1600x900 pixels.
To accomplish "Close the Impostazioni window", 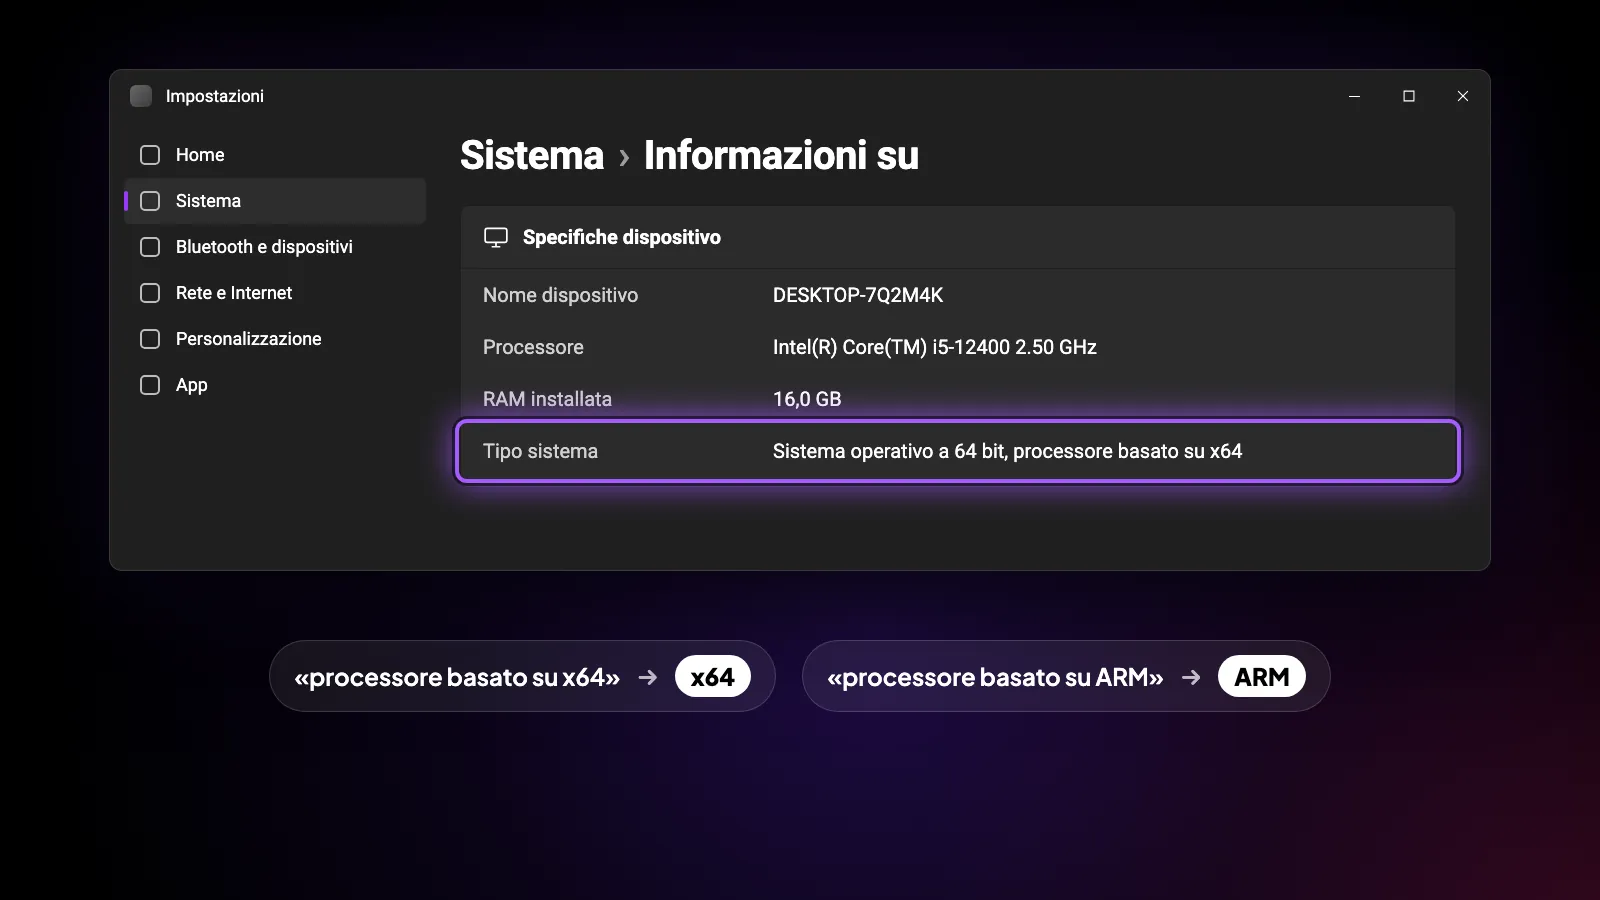I will [1463, 96].
